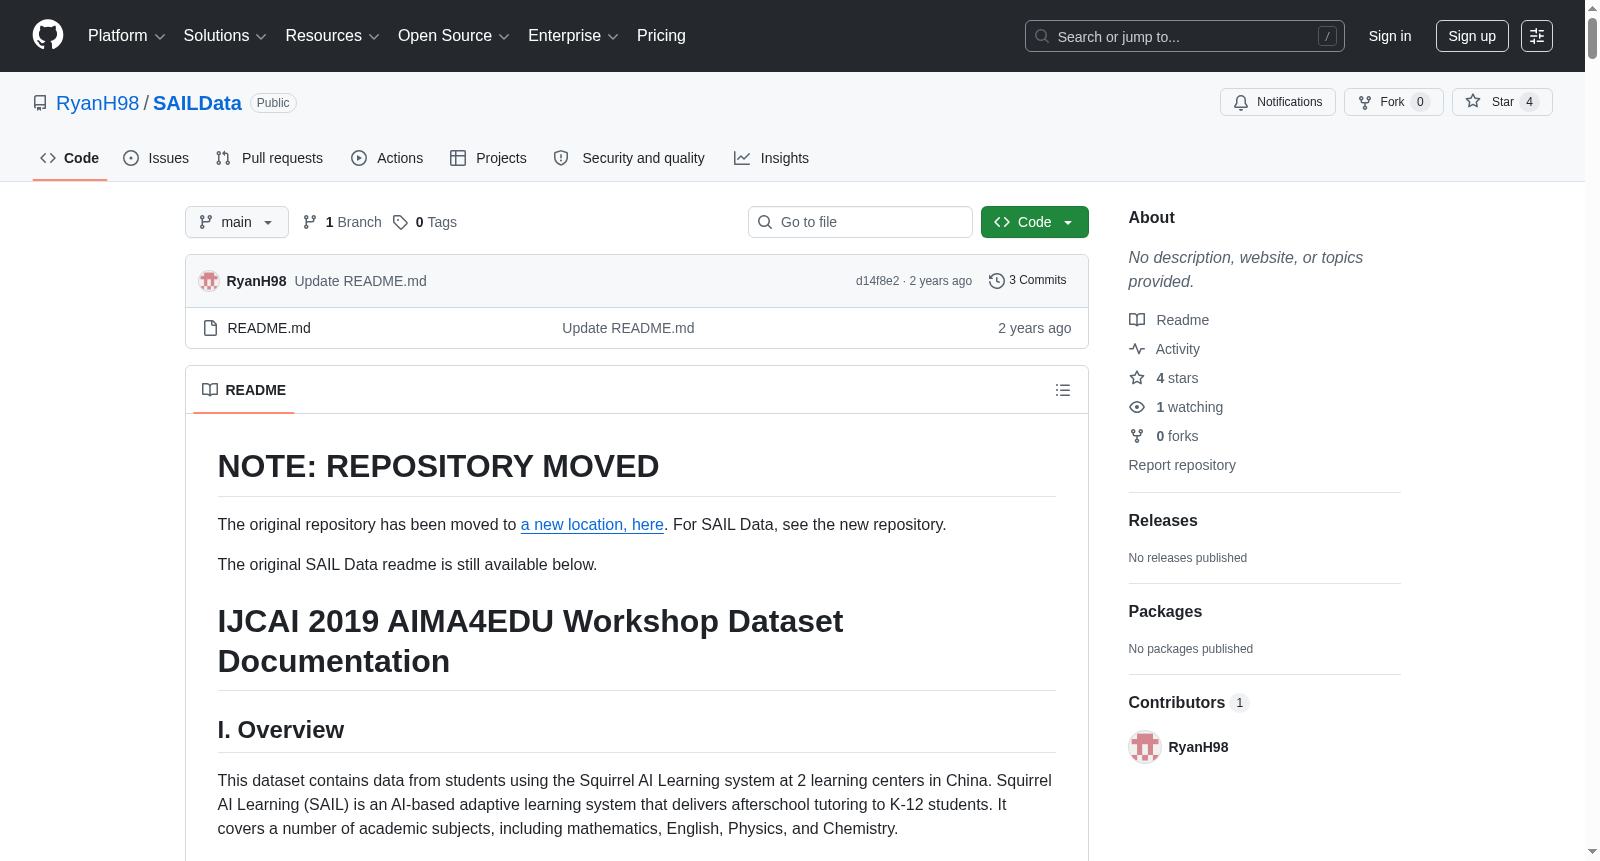Click the Sign up button
Image resolution: width=1600 pixels, height=861 pixels.
(1472, 36)
